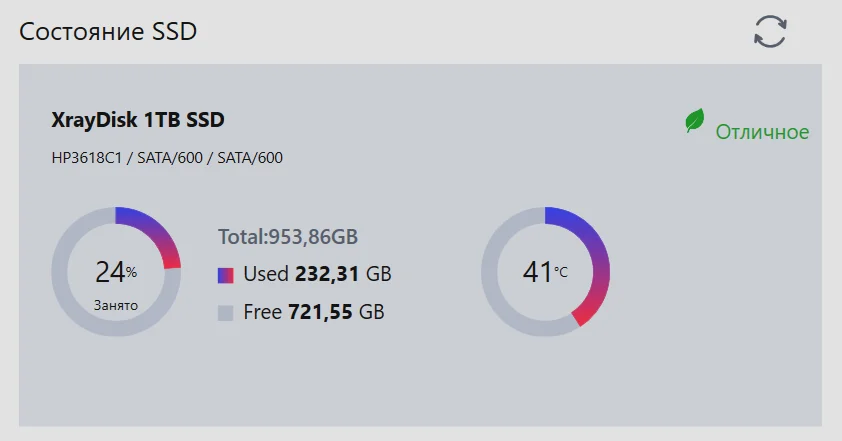Click the XrayDisk 1TB SSD title
The width and height of the screenshot is (842, 441).
(x=138, y=119)
